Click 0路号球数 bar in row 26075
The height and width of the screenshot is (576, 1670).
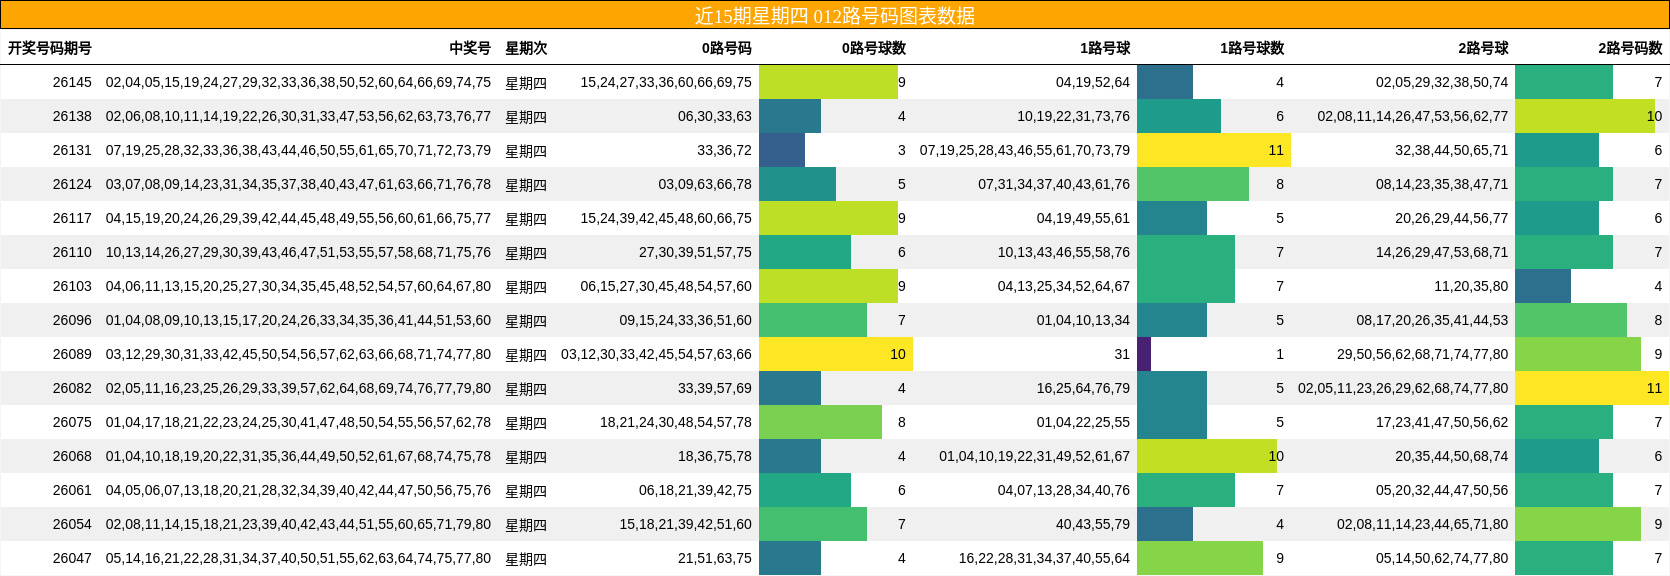820,422
